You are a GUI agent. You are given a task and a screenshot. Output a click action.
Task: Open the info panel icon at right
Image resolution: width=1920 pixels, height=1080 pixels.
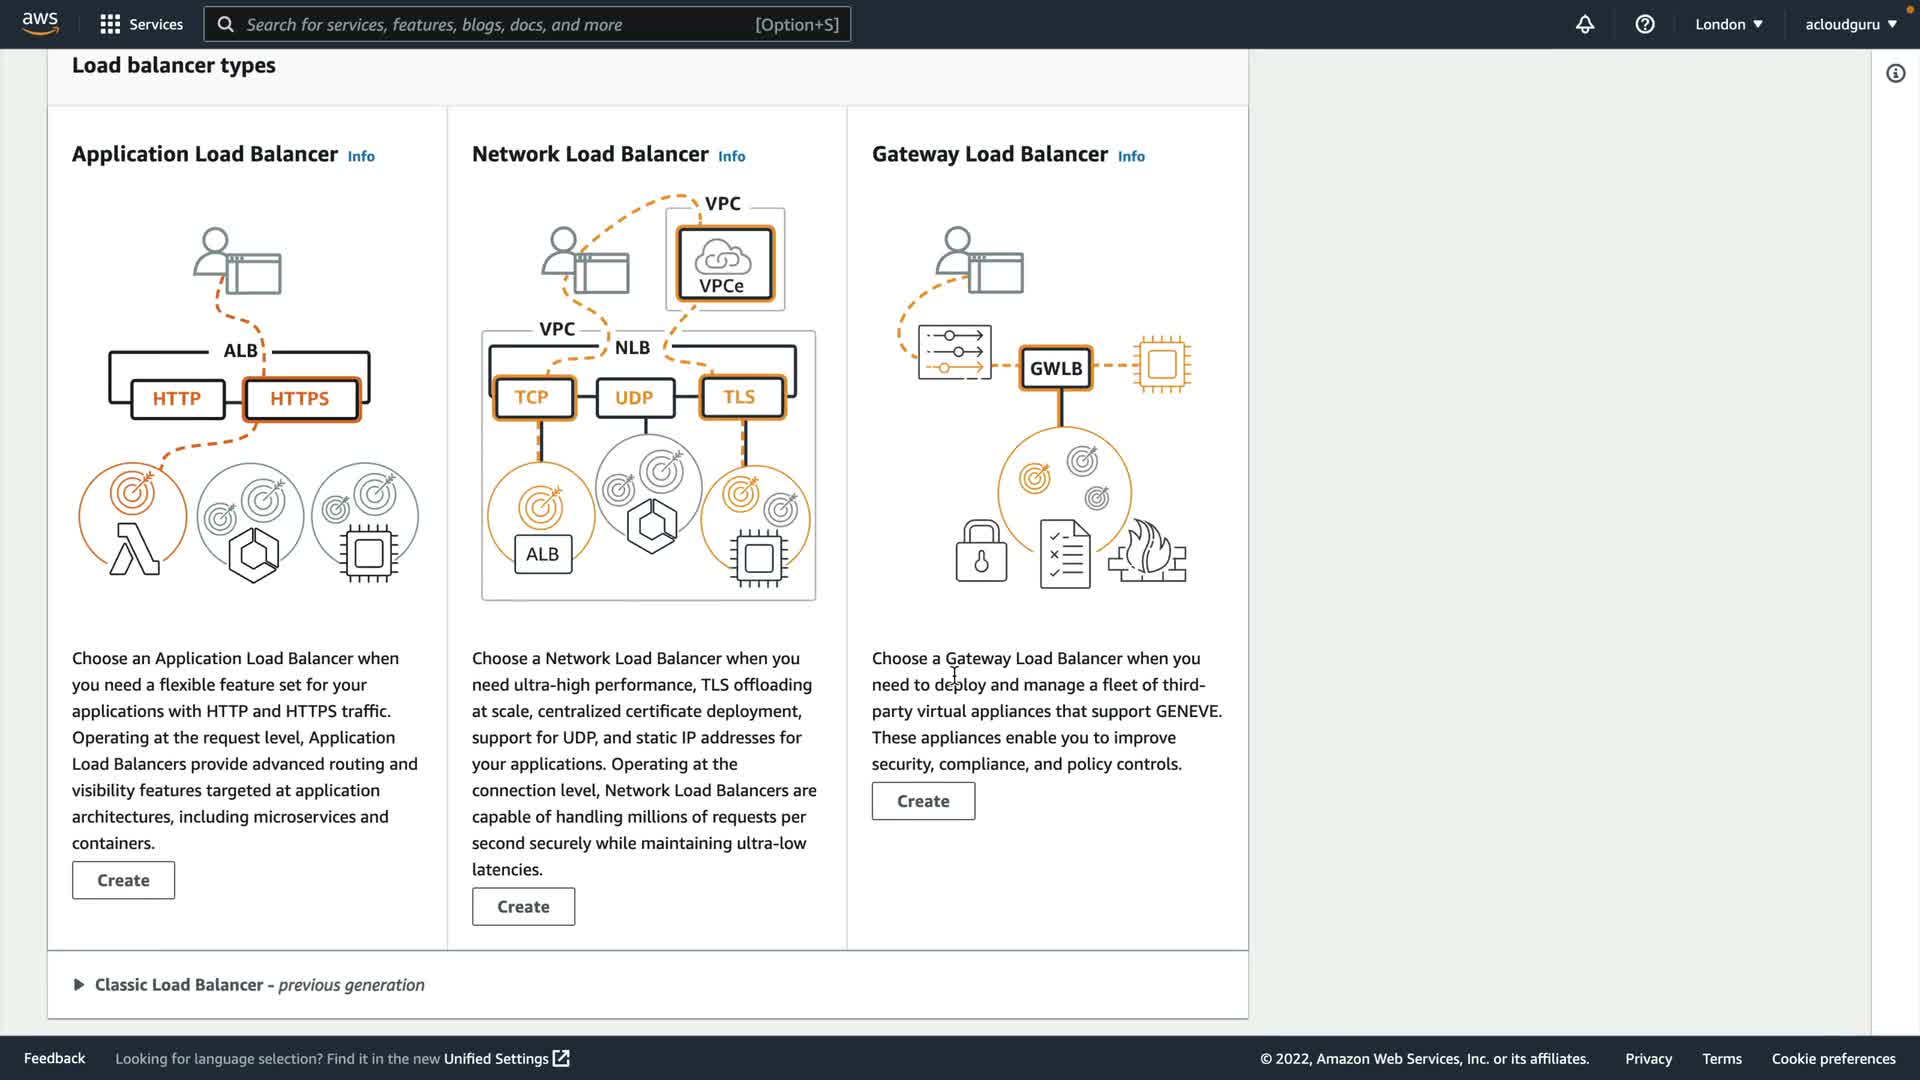(x=1895, y=73)
